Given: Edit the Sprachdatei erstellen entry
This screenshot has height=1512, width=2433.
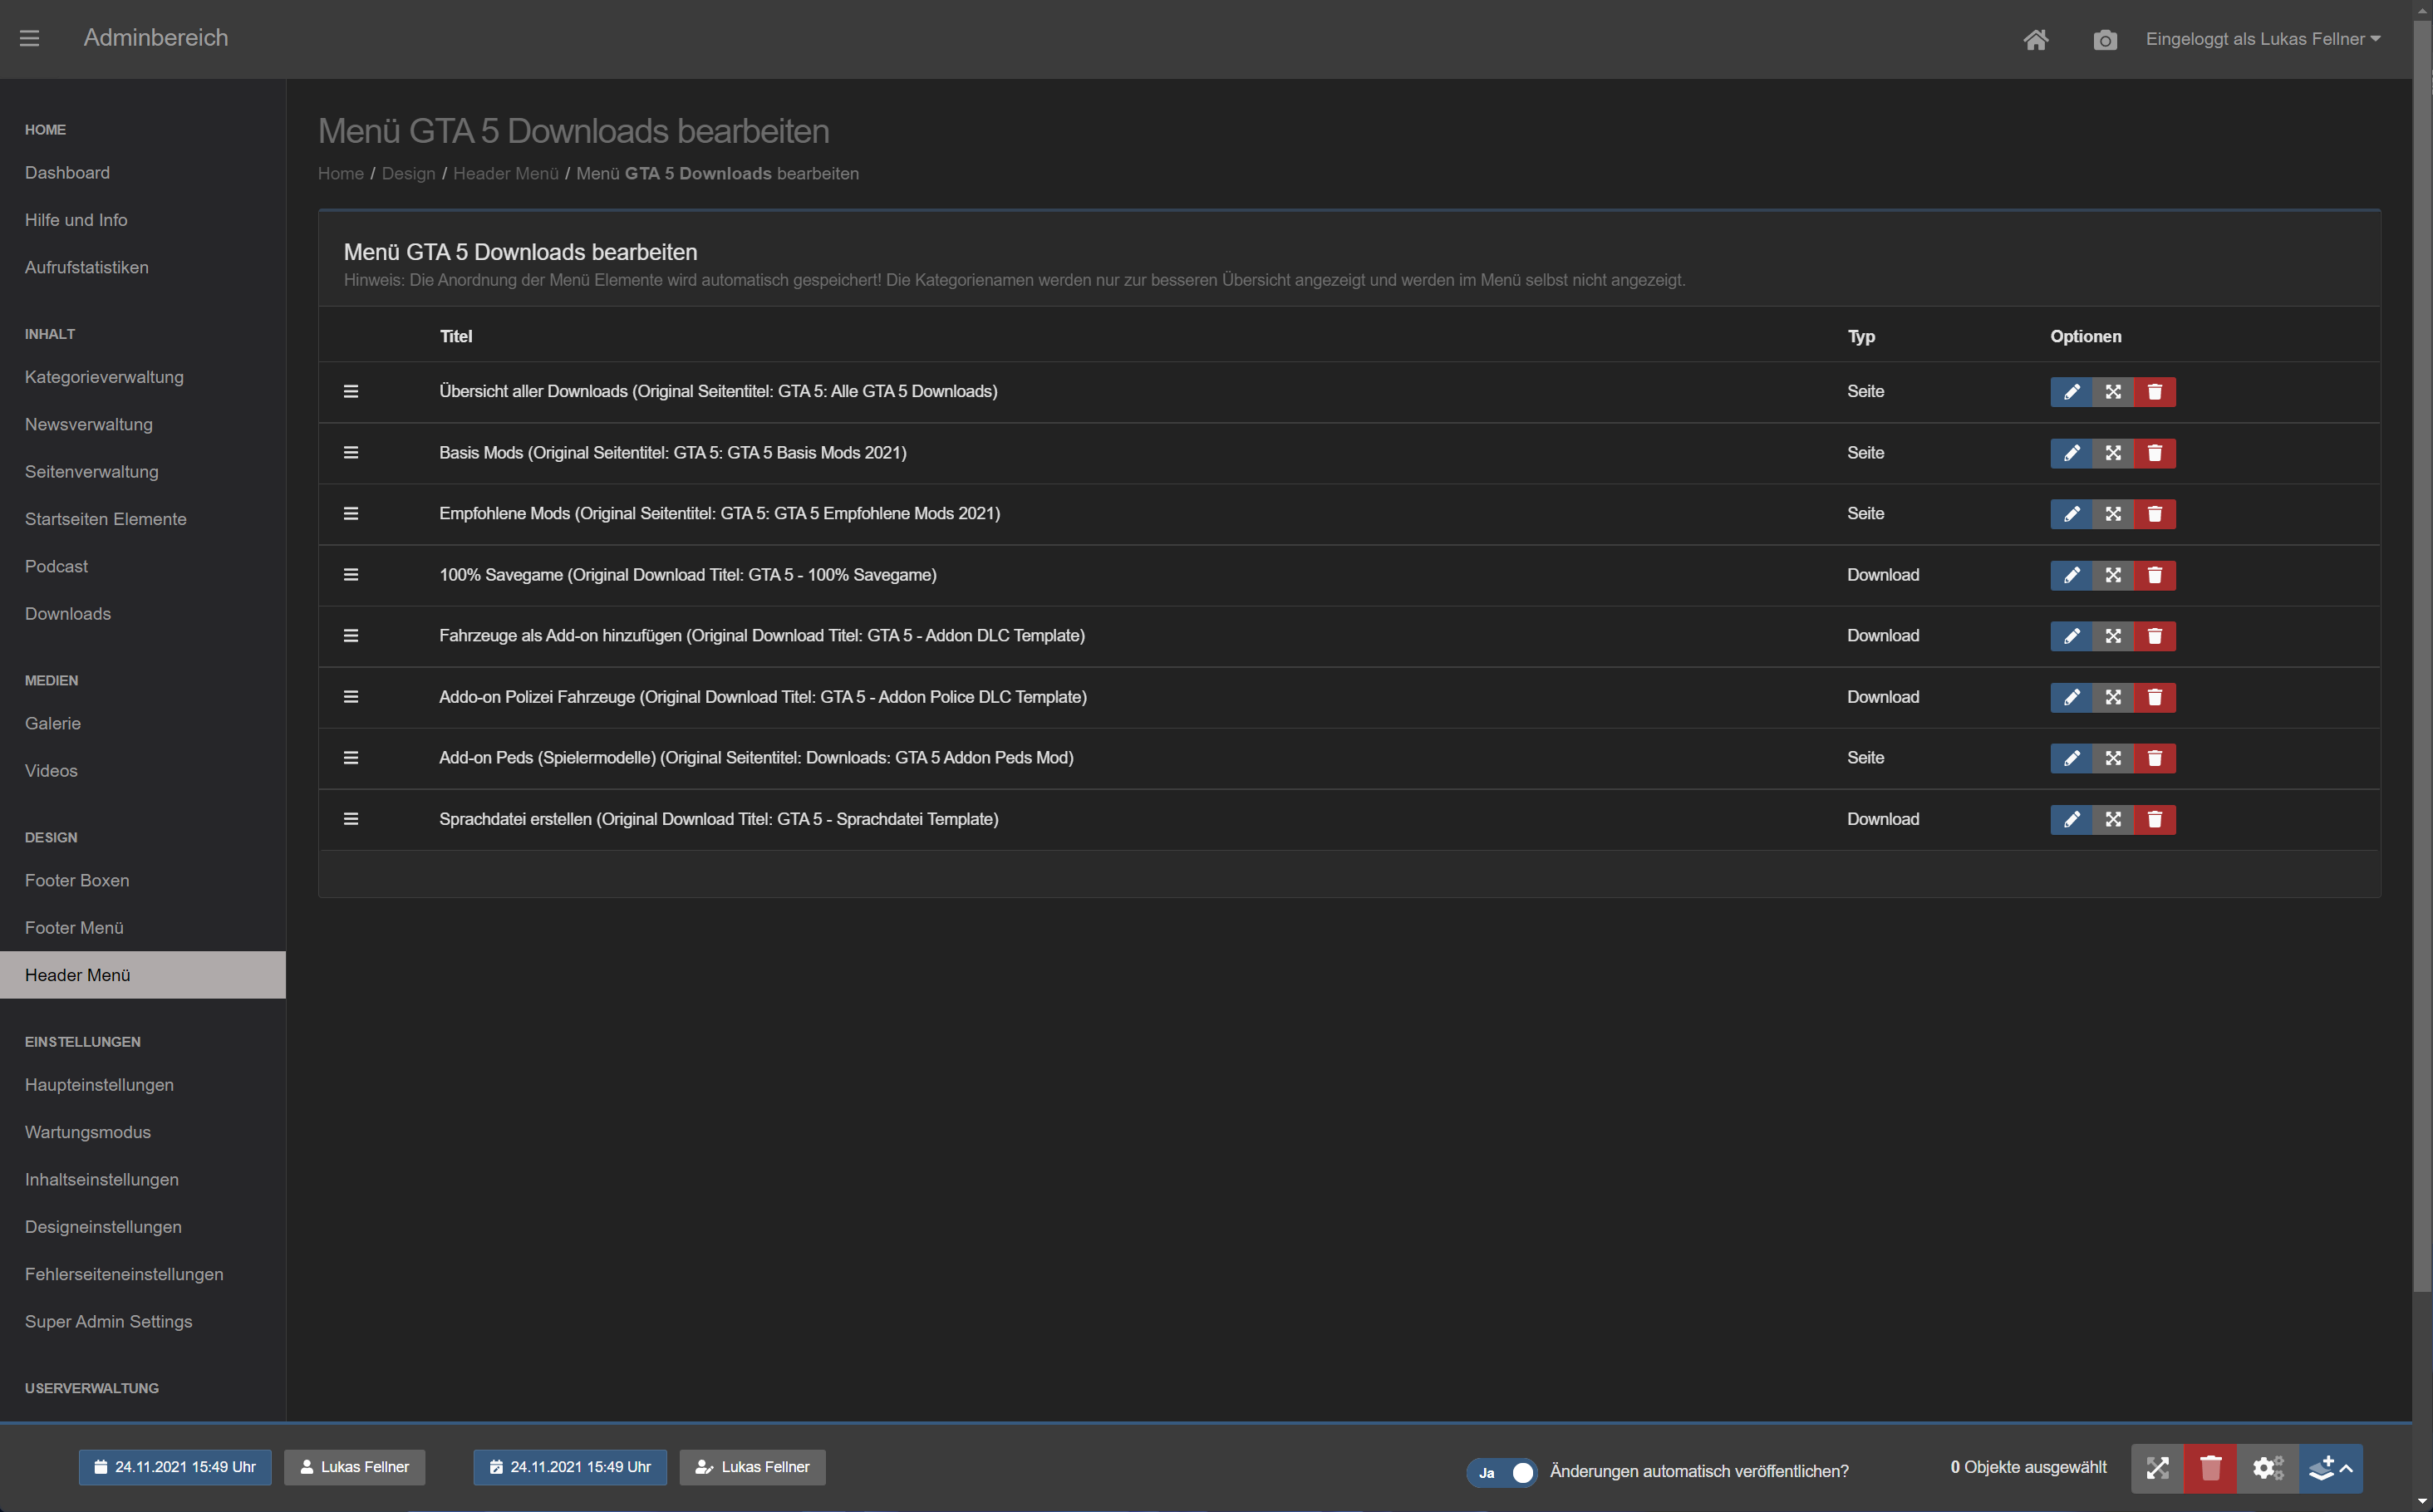Looking at the screenshot, I should pos(2071,820).
